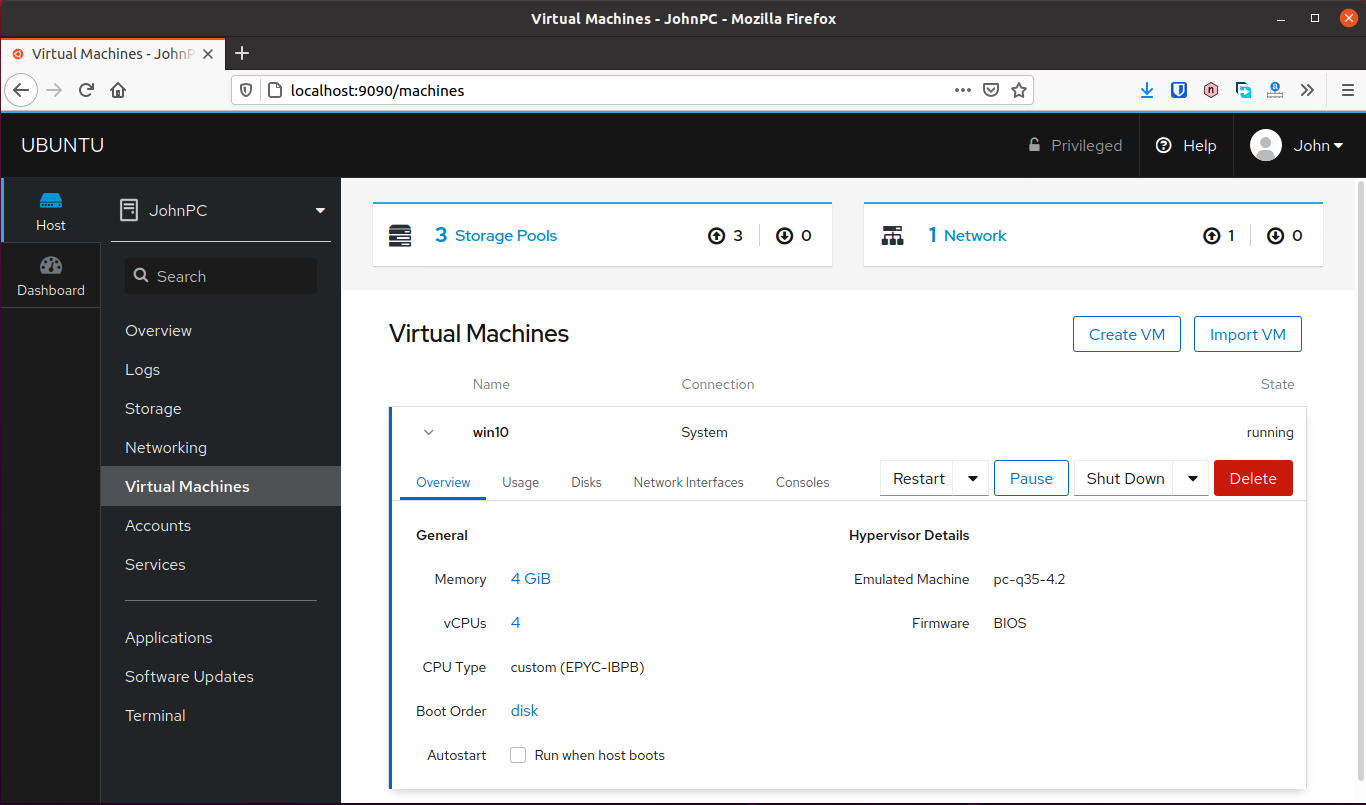This screenshot has height=805, width=1366.
Task: Click the search magnifier icon
Action: [x=141, y=276]
